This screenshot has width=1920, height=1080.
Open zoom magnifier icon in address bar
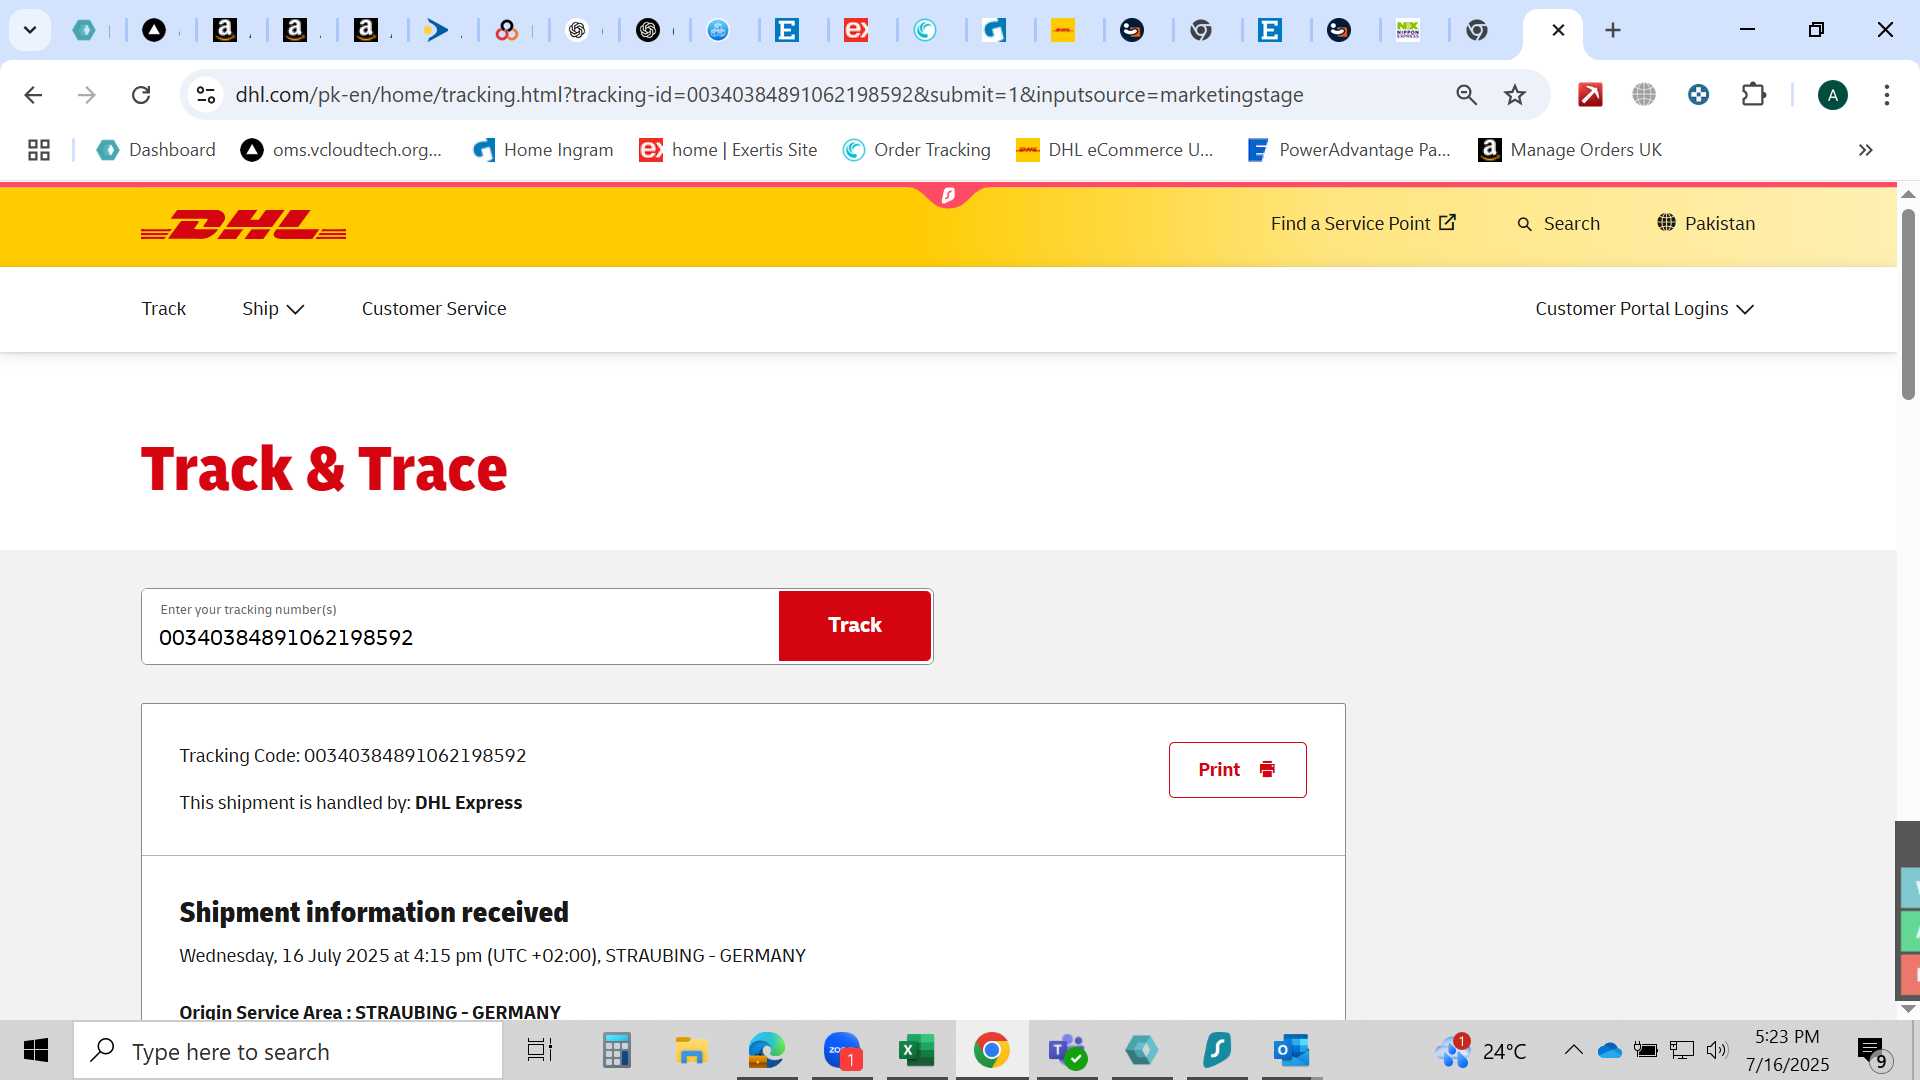coord(1466,95)
